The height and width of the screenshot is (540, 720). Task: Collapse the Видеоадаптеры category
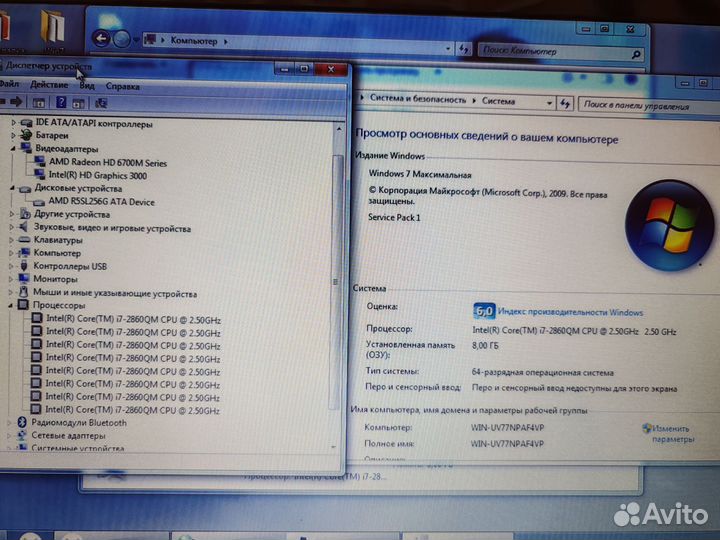point(13,149)
